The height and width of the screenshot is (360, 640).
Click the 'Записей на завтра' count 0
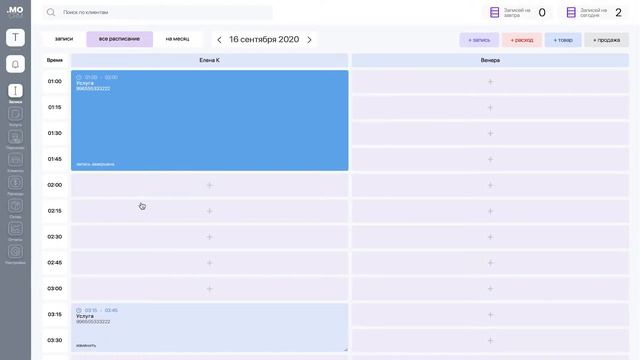pyautogui.click(x=542, y=13)
